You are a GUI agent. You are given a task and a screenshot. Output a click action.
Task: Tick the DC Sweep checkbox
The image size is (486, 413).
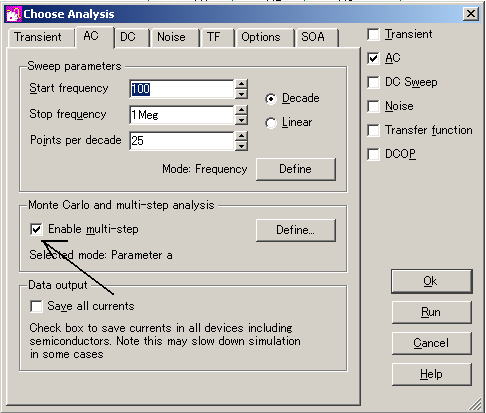pos(373,82)
